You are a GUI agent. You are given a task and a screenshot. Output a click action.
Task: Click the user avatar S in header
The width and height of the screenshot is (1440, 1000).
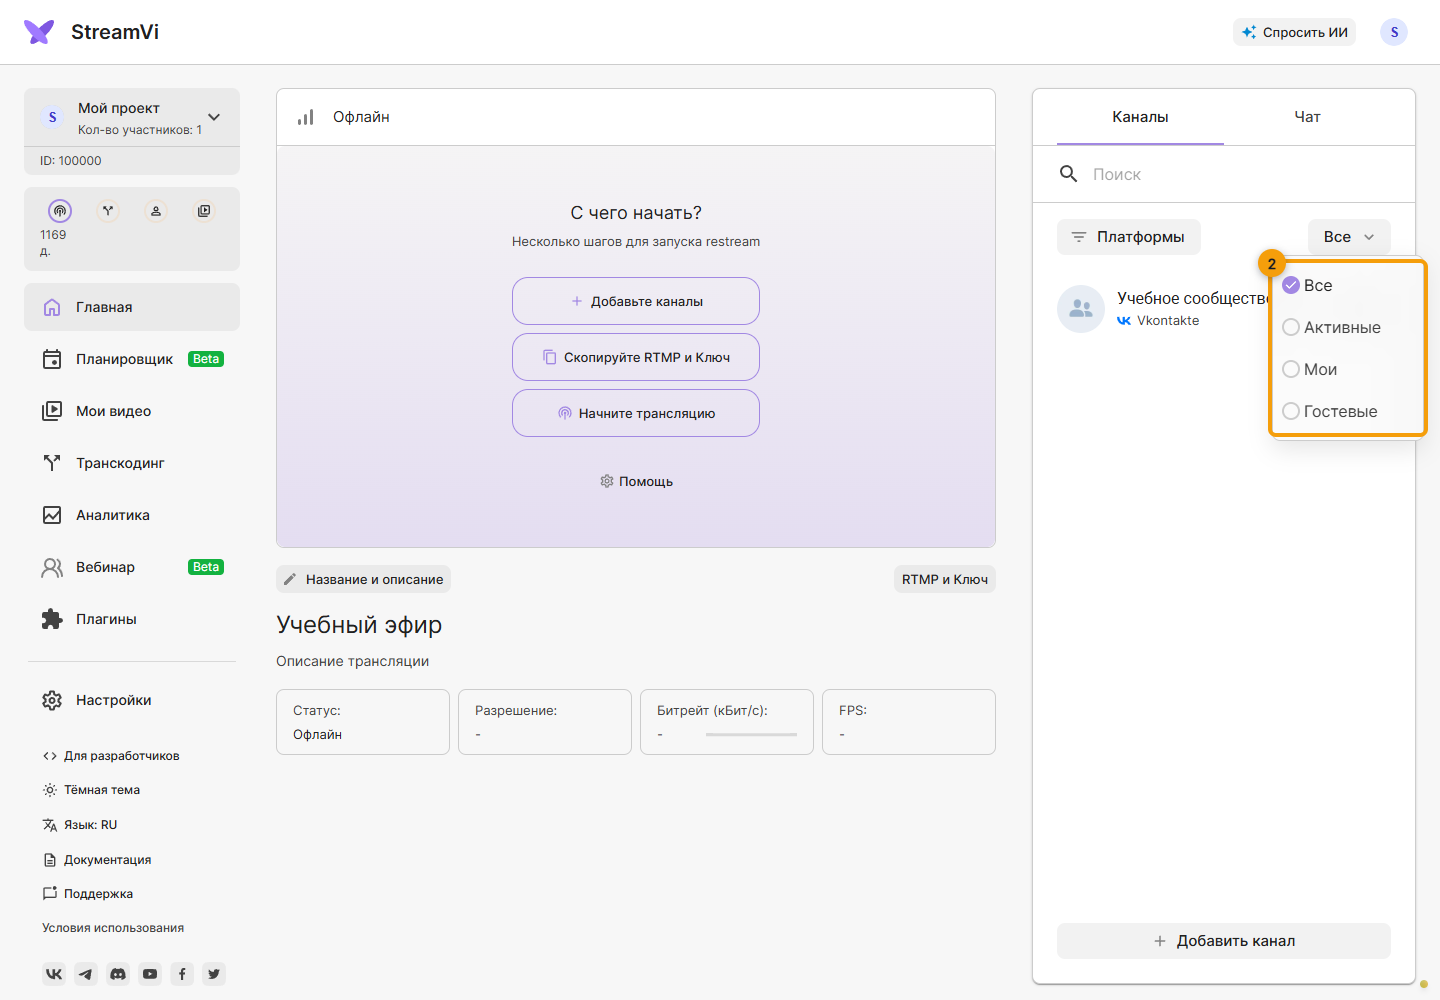1394,32
